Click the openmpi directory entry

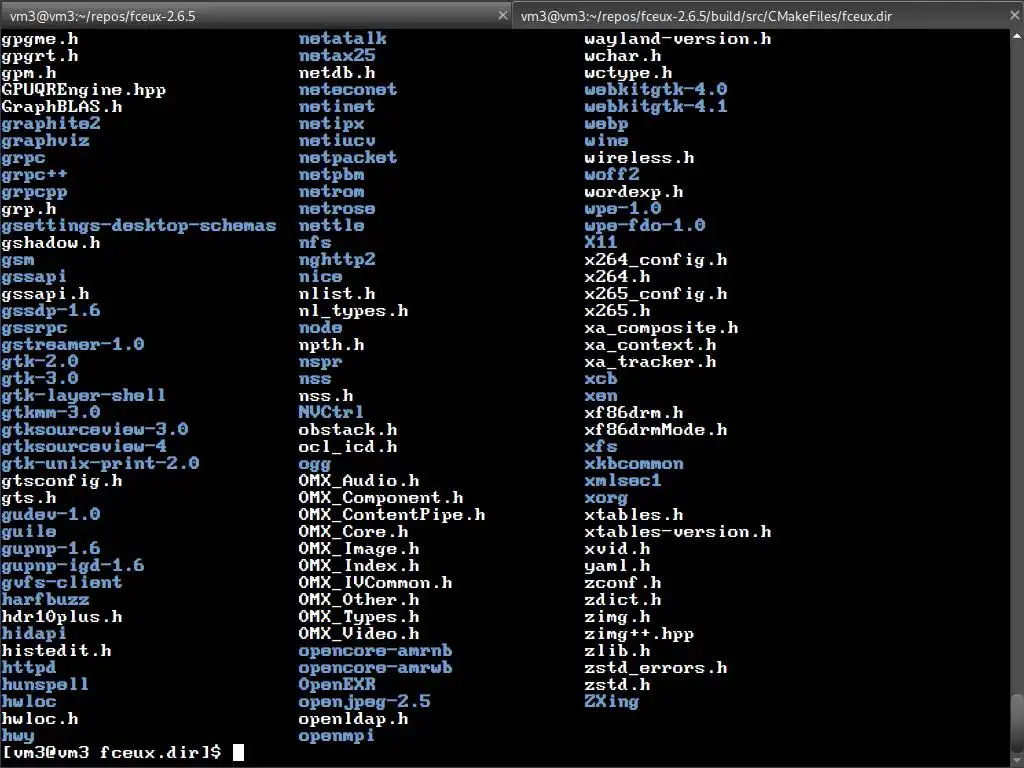337,735
